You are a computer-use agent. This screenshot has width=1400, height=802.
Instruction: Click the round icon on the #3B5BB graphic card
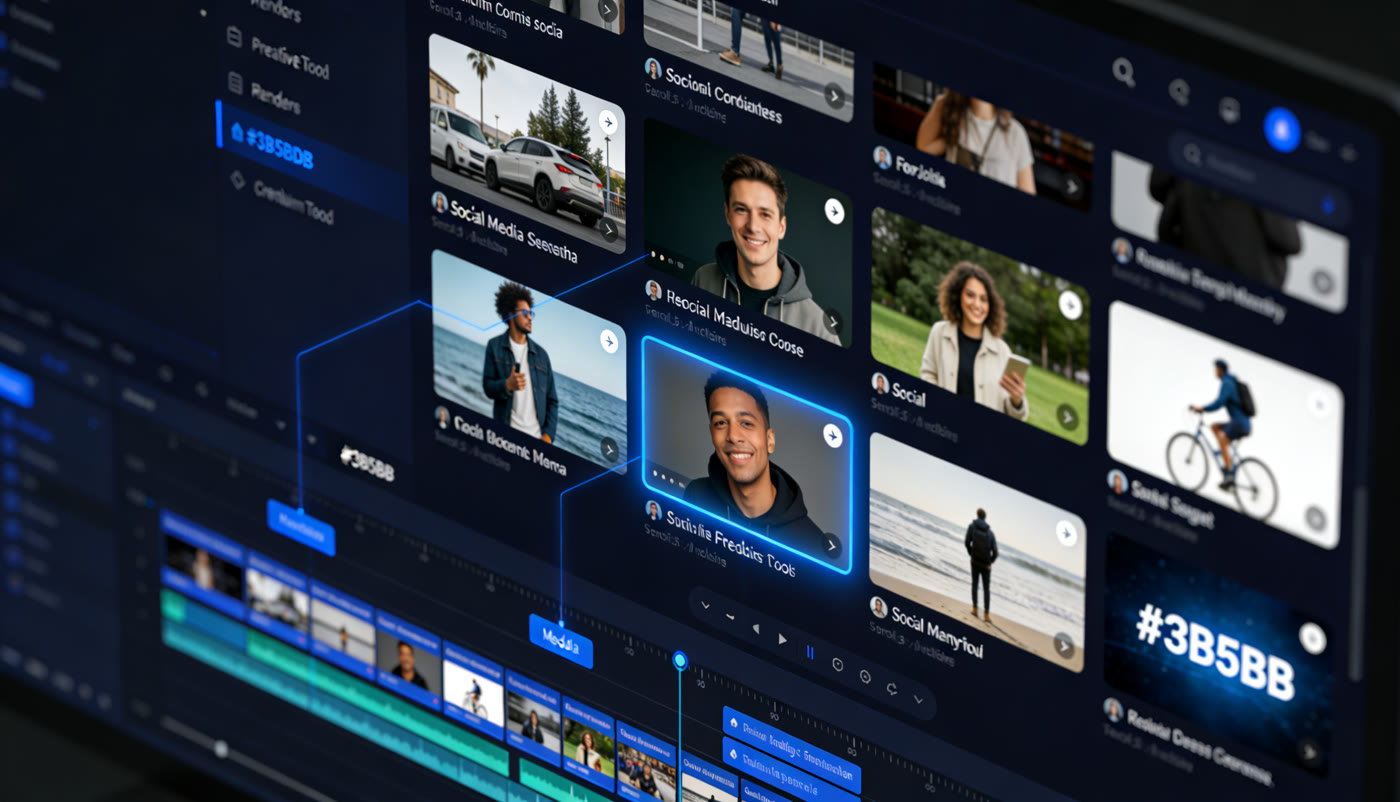[1312, 638]
